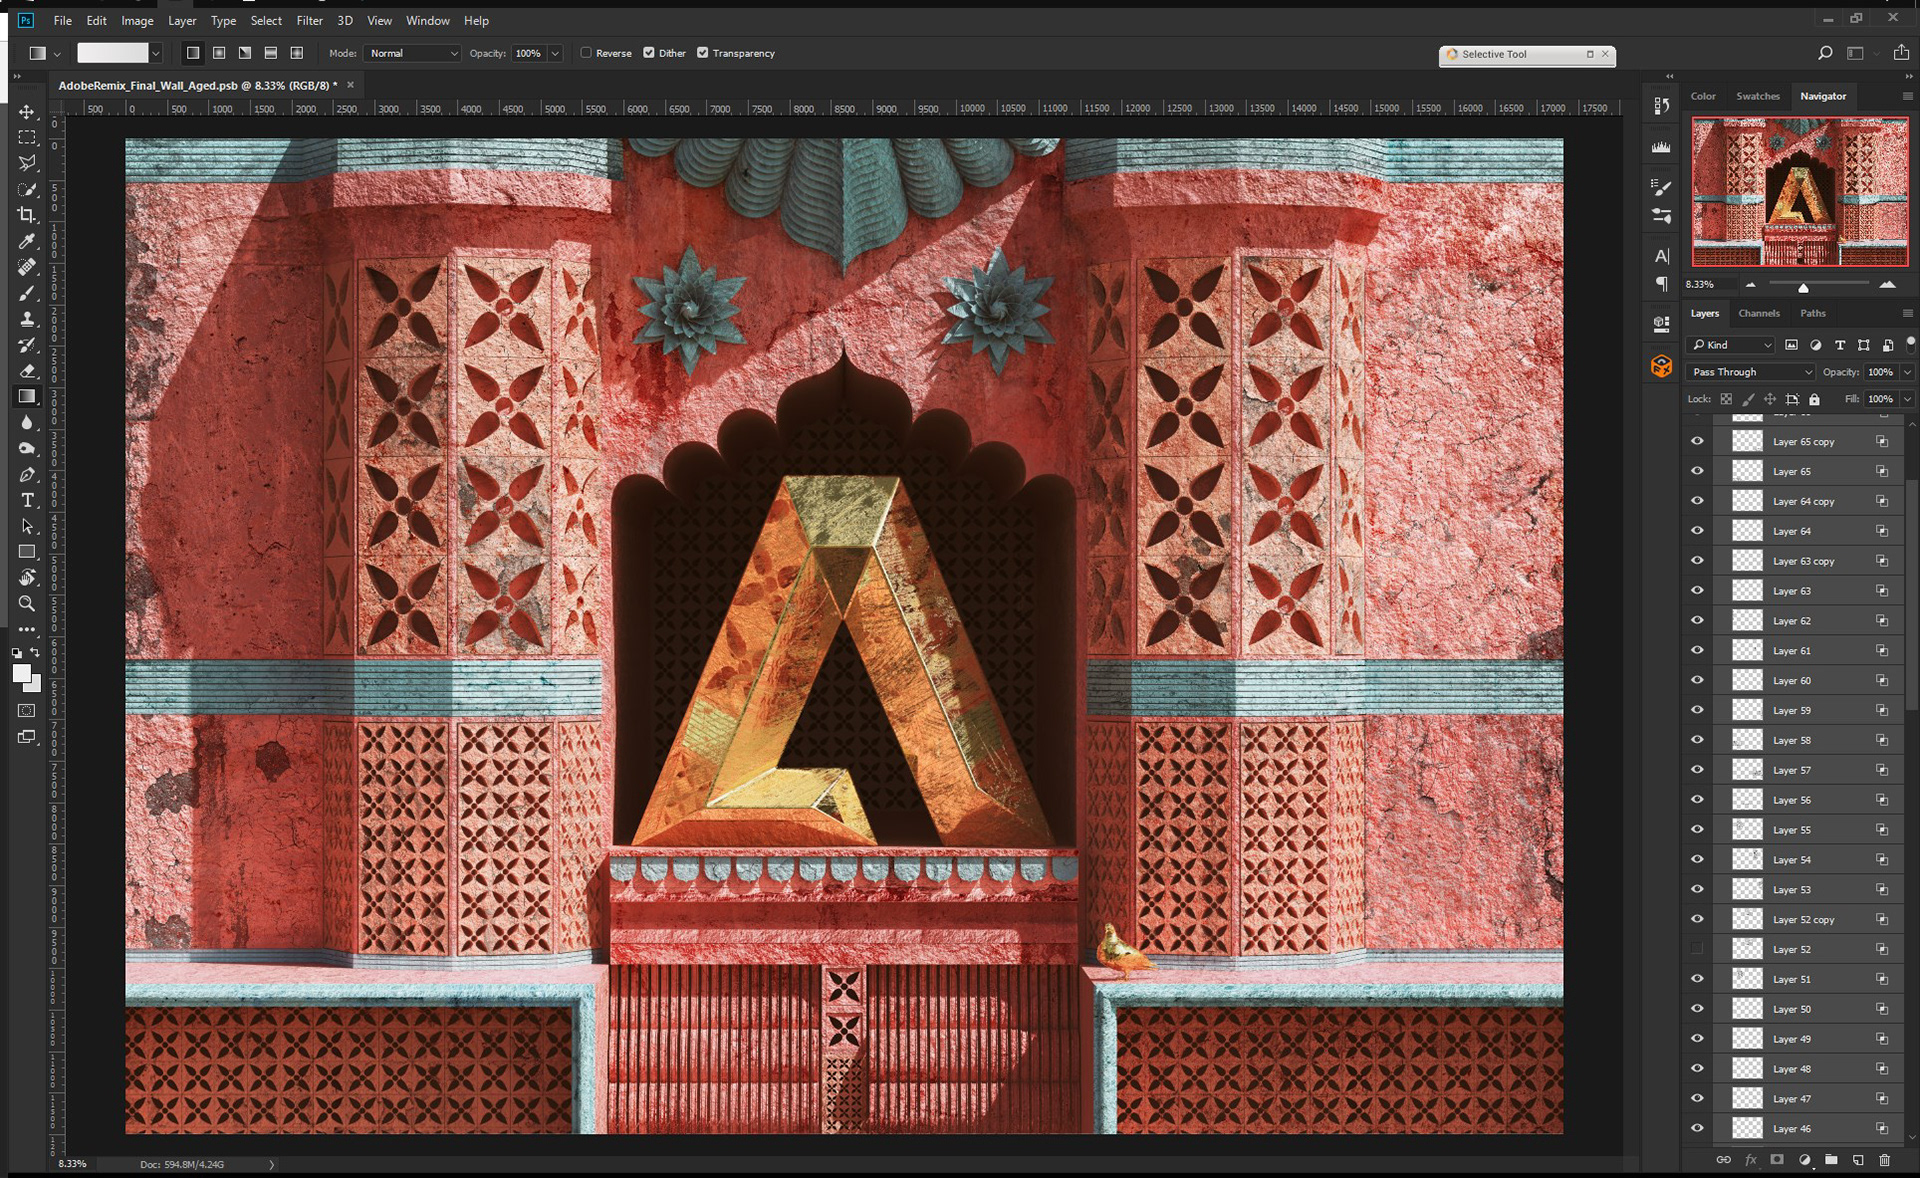This screenshot has height=1178, width=1920.
Task: Select the Eyedropper tool
Action: (27, 241)
